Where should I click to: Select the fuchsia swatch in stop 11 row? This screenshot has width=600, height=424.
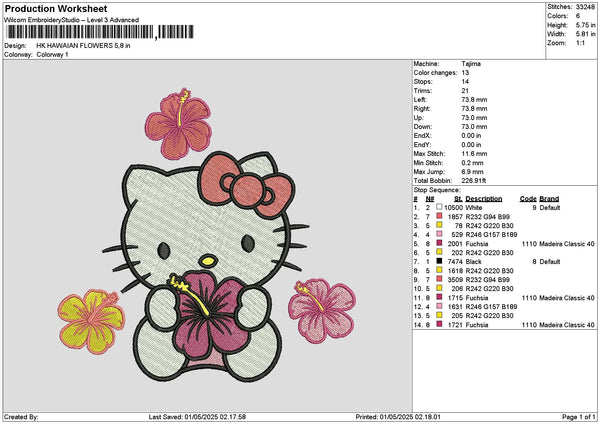point(439,297)
